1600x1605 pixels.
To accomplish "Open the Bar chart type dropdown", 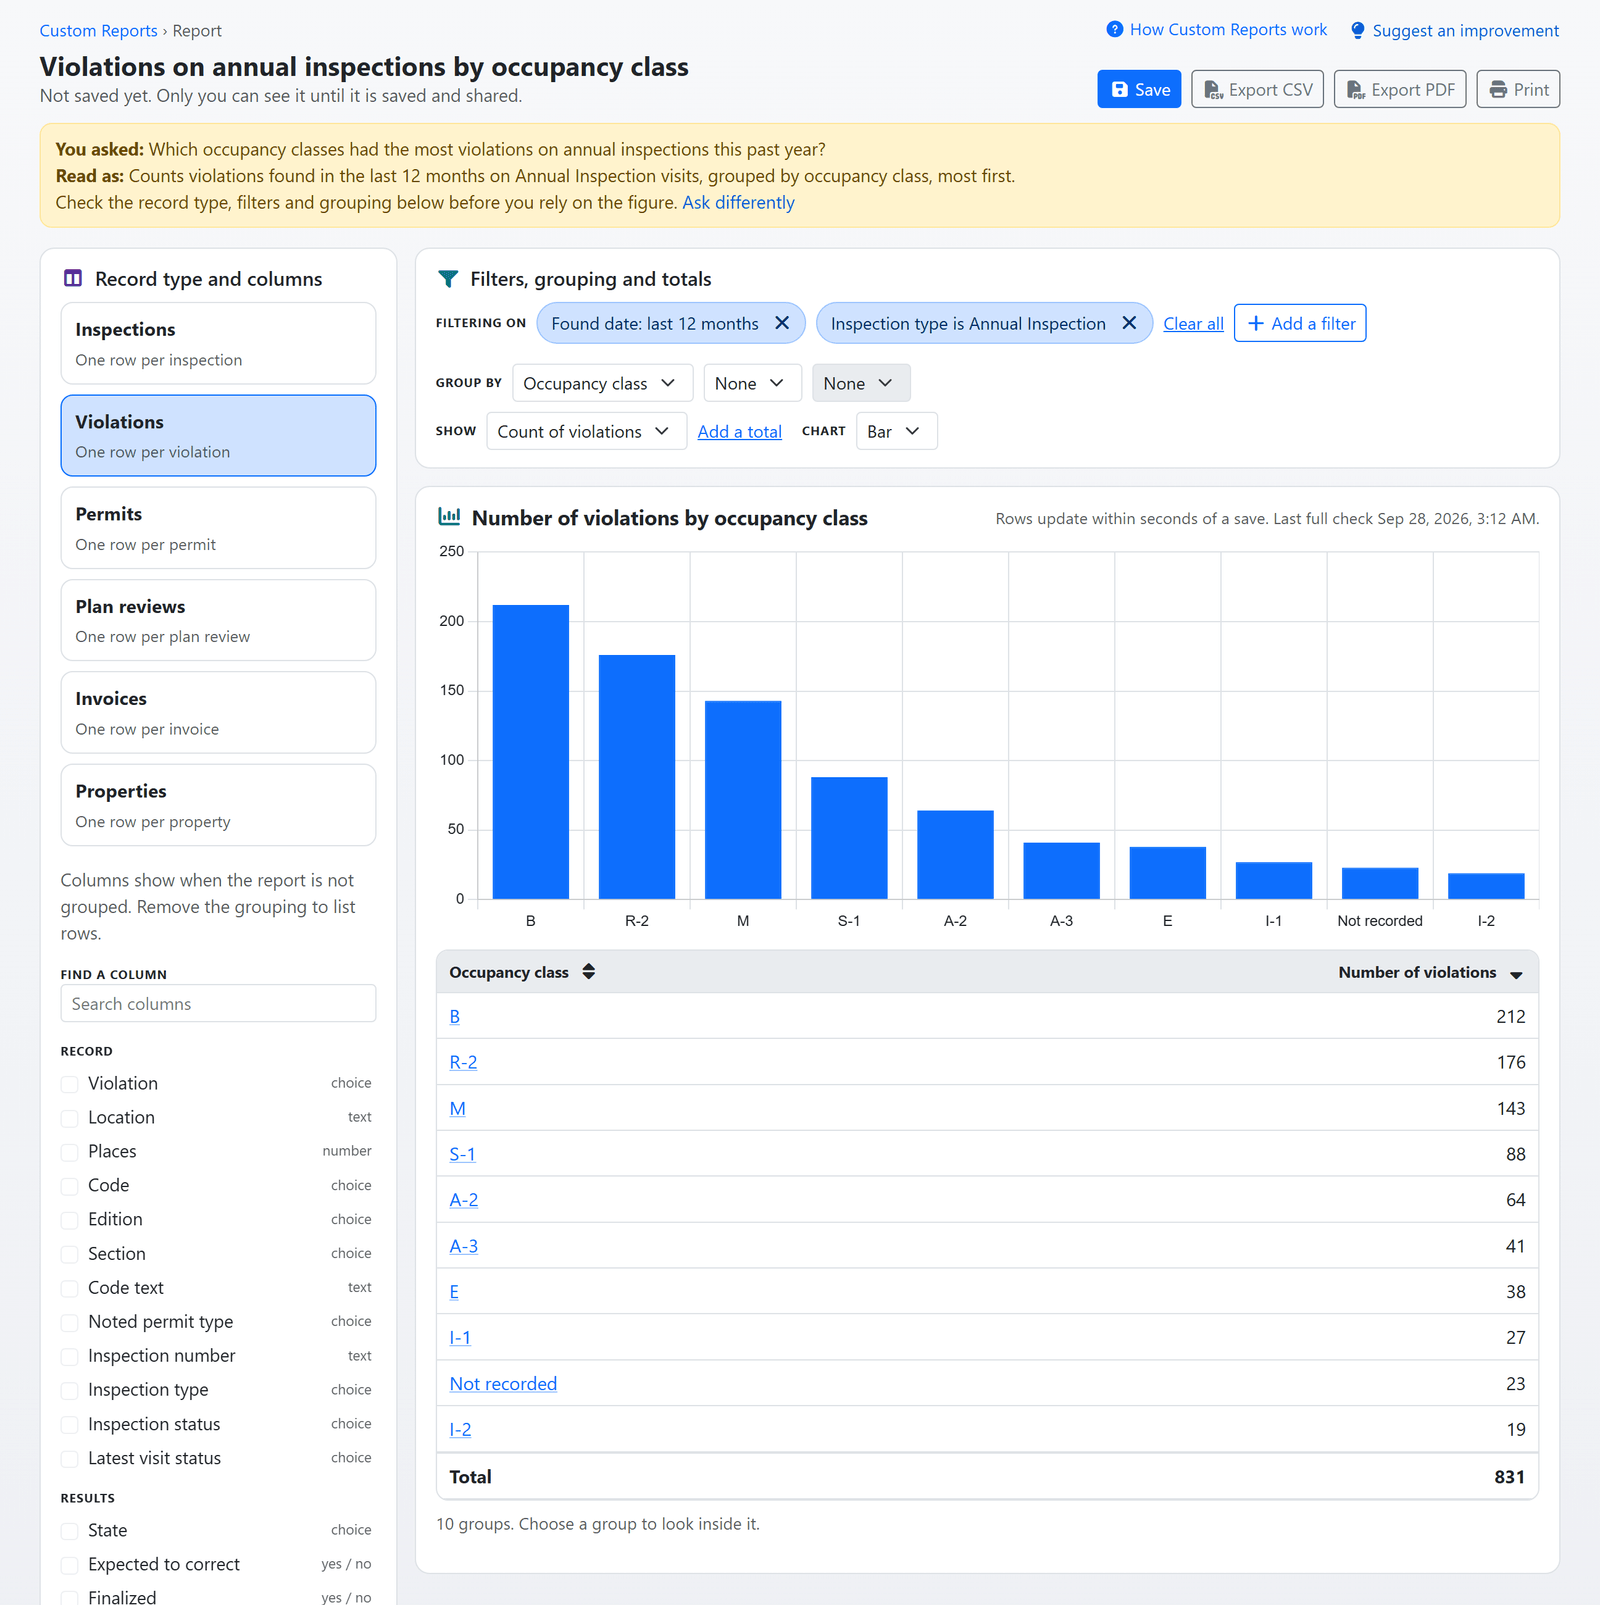I will point(896,431).
